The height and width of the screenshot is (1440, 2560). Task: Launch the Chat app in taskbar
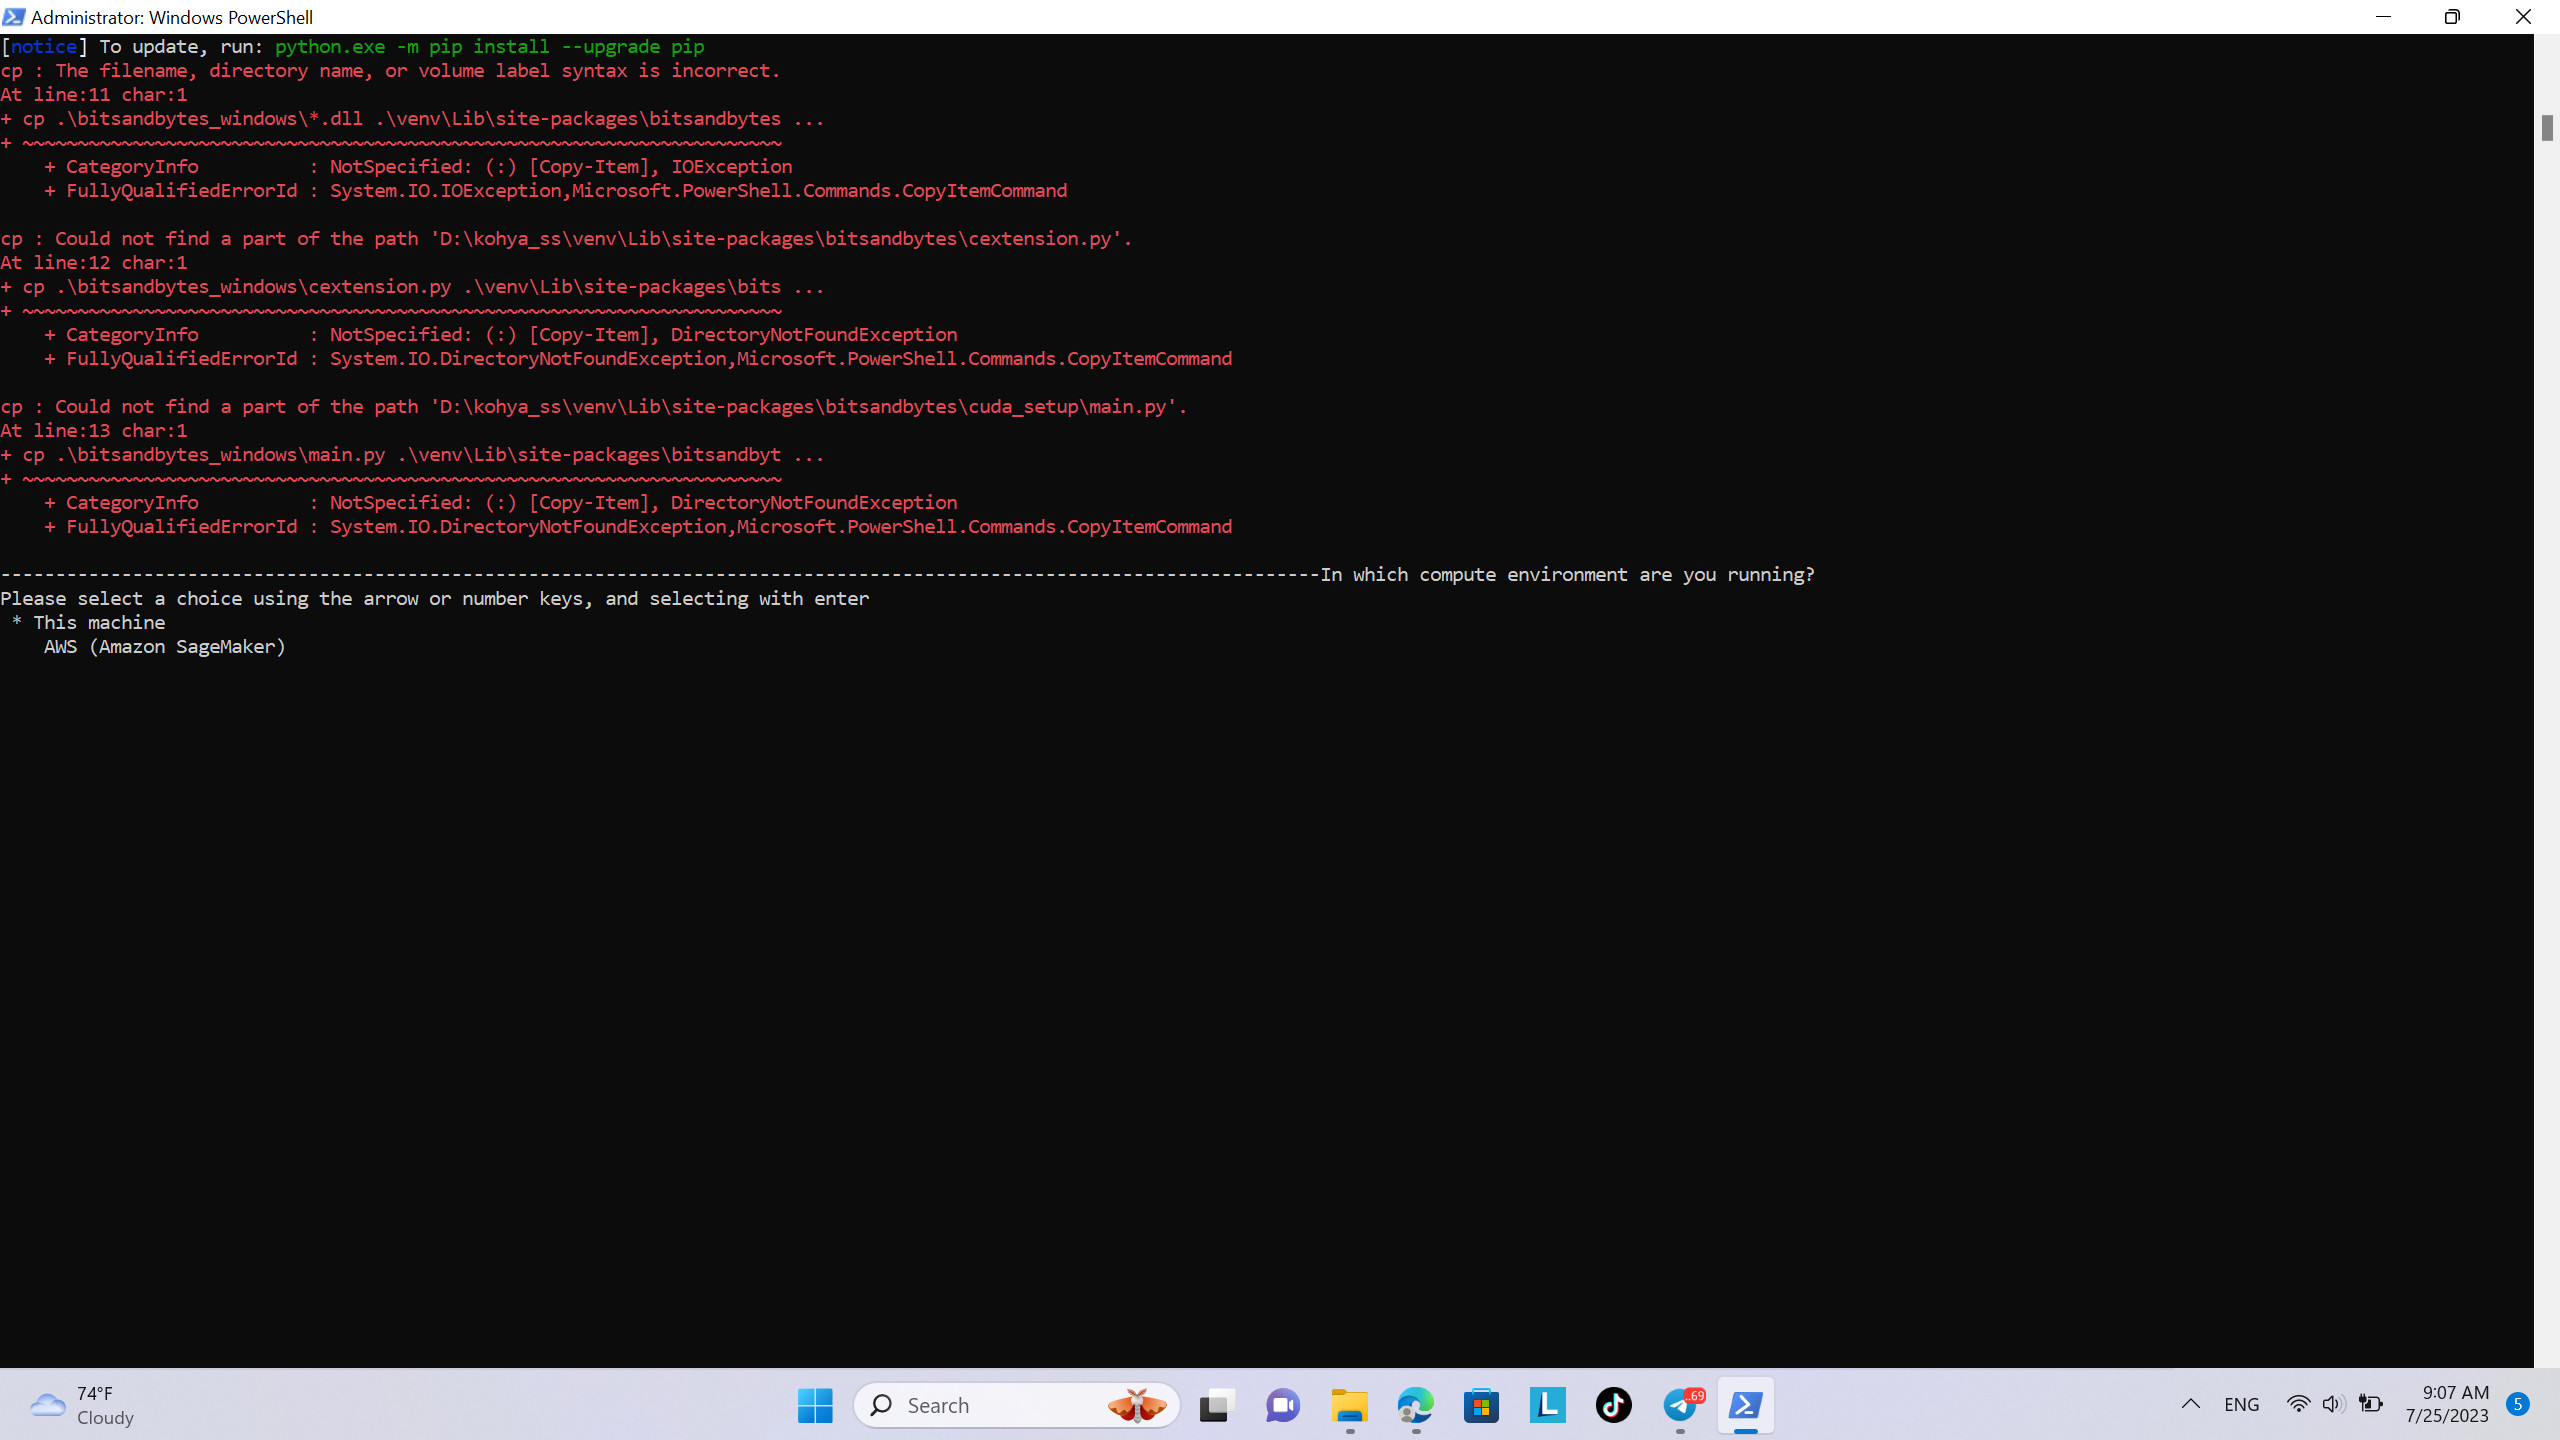tap(1282, 1405)
